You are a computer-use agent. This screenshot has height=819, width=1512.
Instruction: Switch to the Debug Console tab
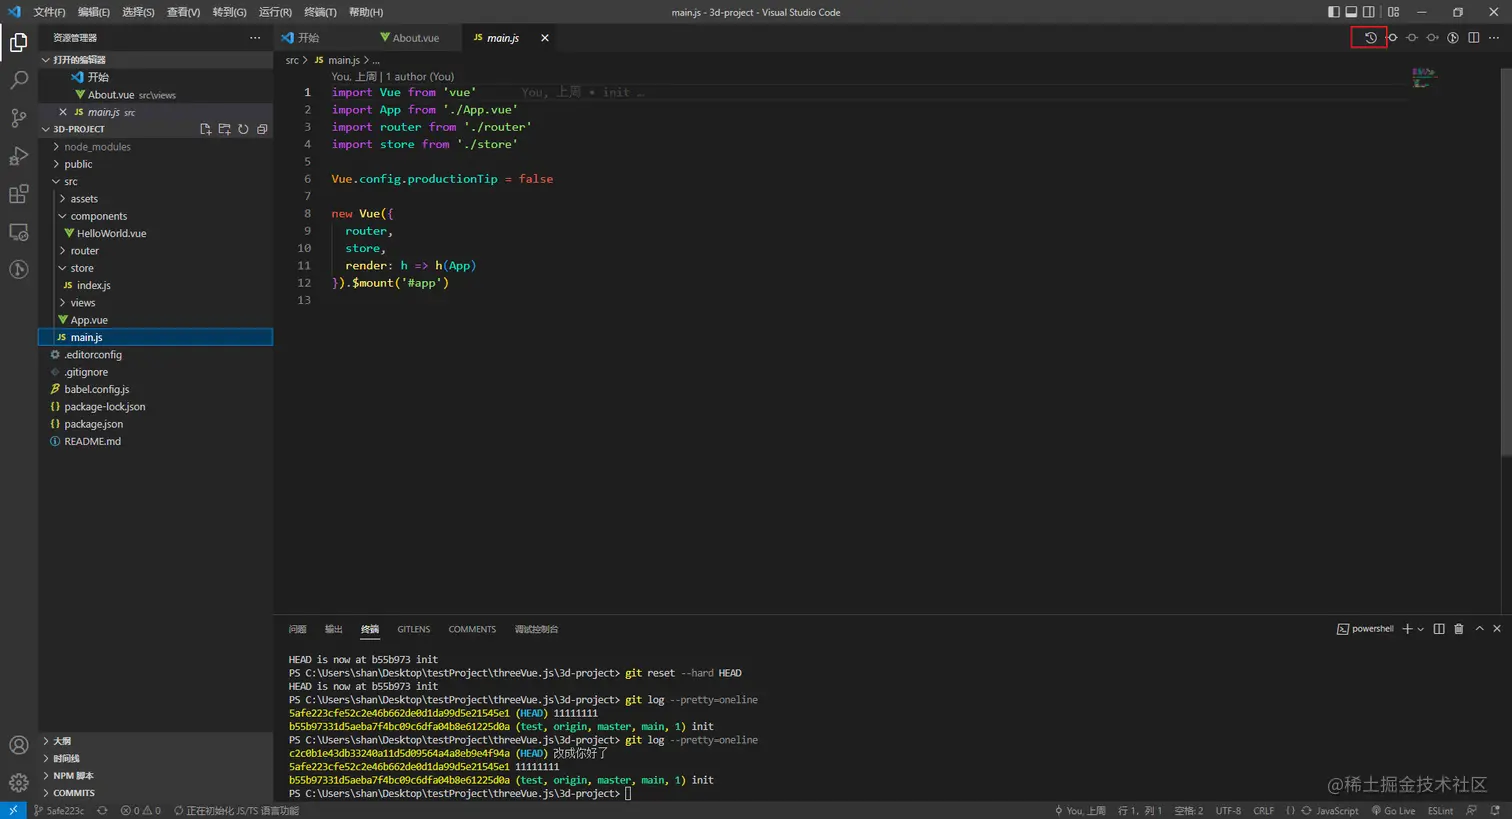[536, 629]
